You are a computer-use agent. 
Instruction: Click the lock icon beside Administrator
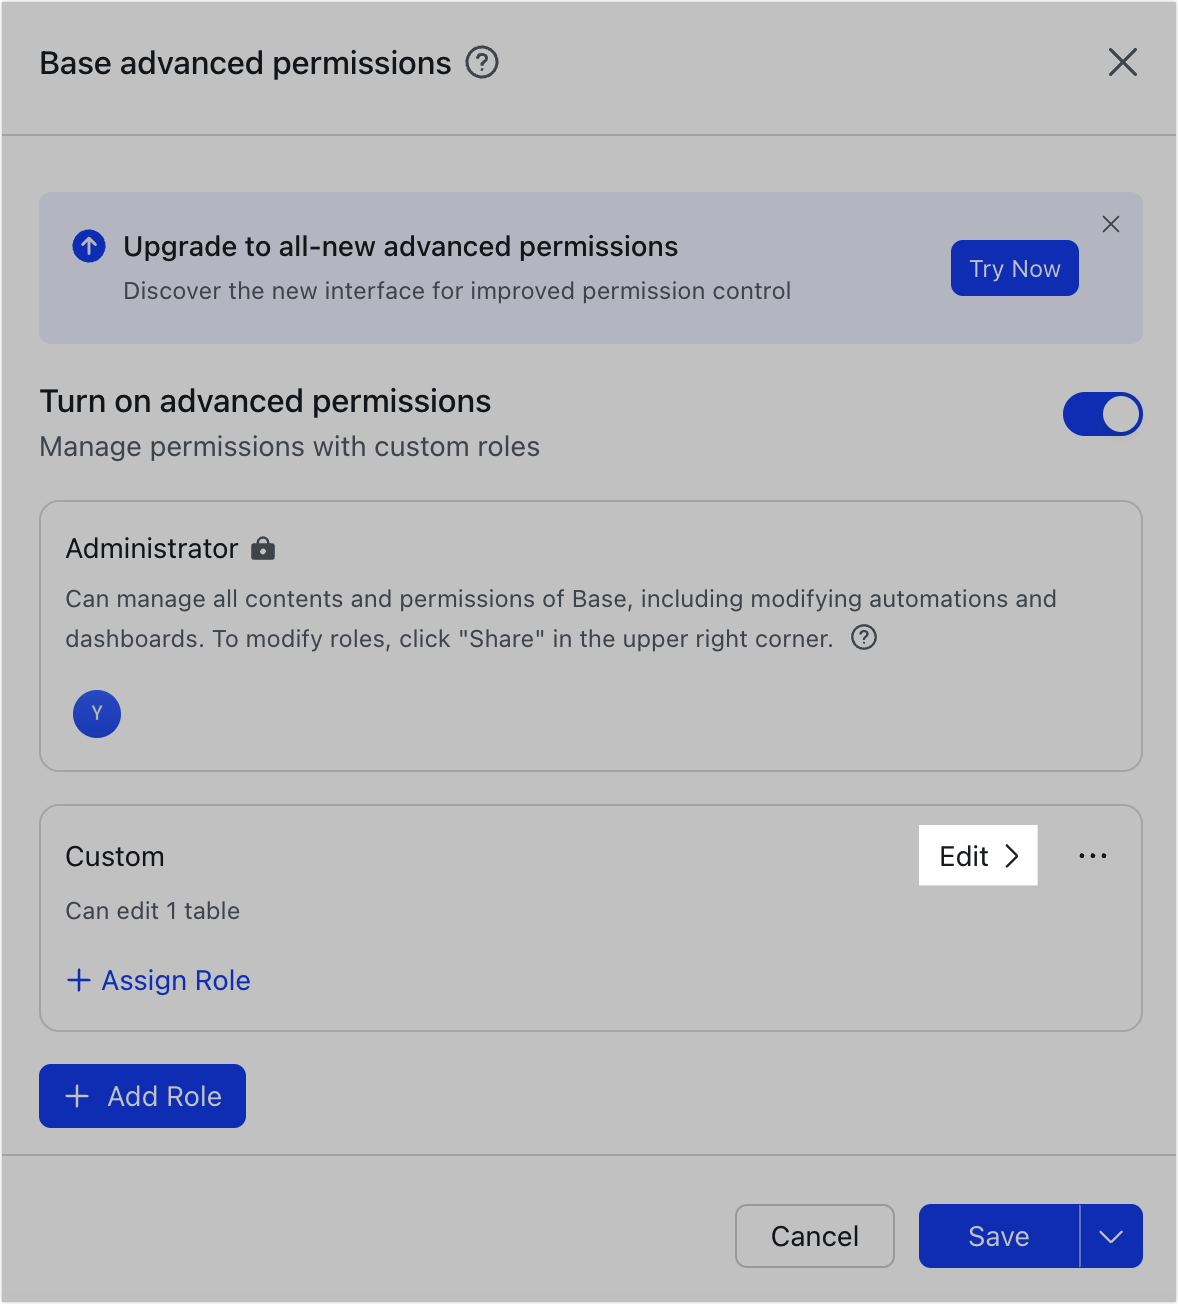pyautogui.click(x=263, y=548)
